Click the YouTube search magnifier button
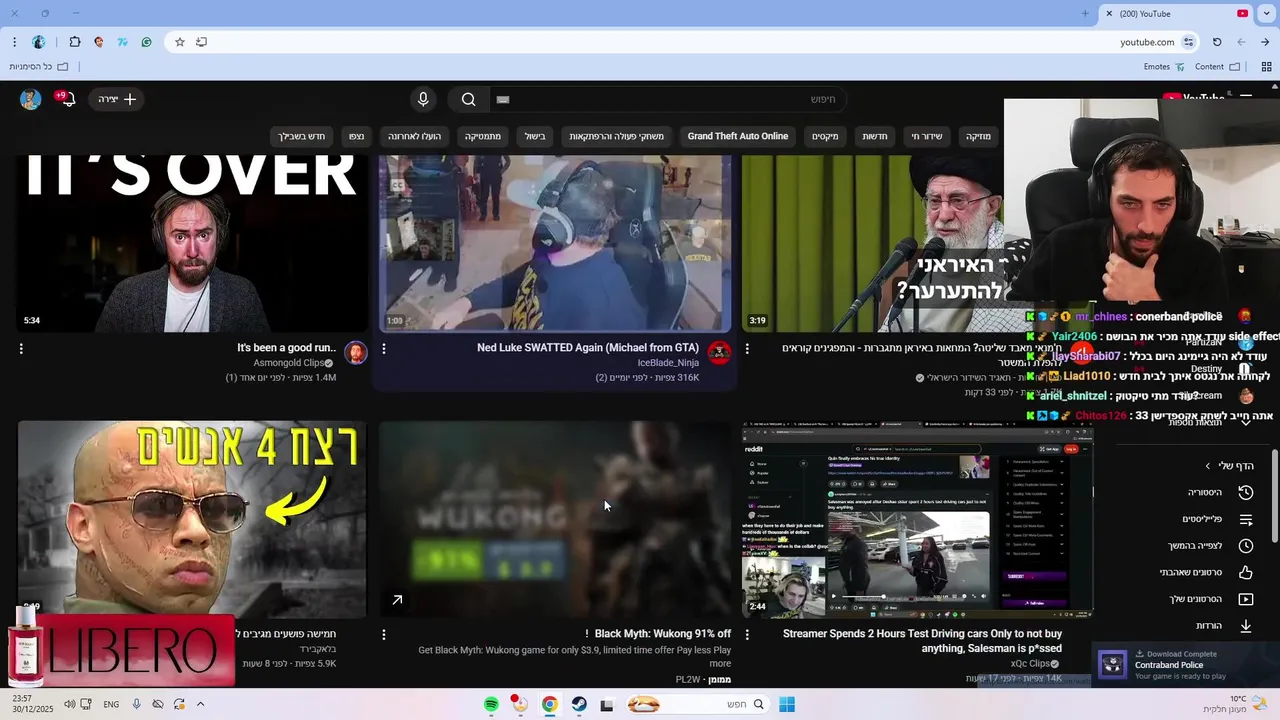This screenshot has width=1280, height=720. pyautogui.click(x=468, y=99)
